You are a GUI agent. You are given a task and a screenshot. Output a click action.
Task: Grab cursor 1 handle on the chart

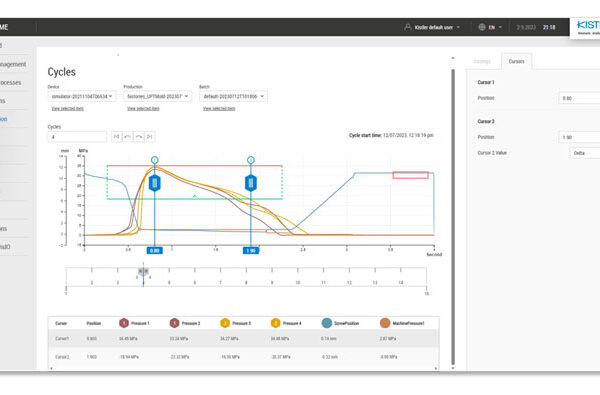tap(155, 183)
